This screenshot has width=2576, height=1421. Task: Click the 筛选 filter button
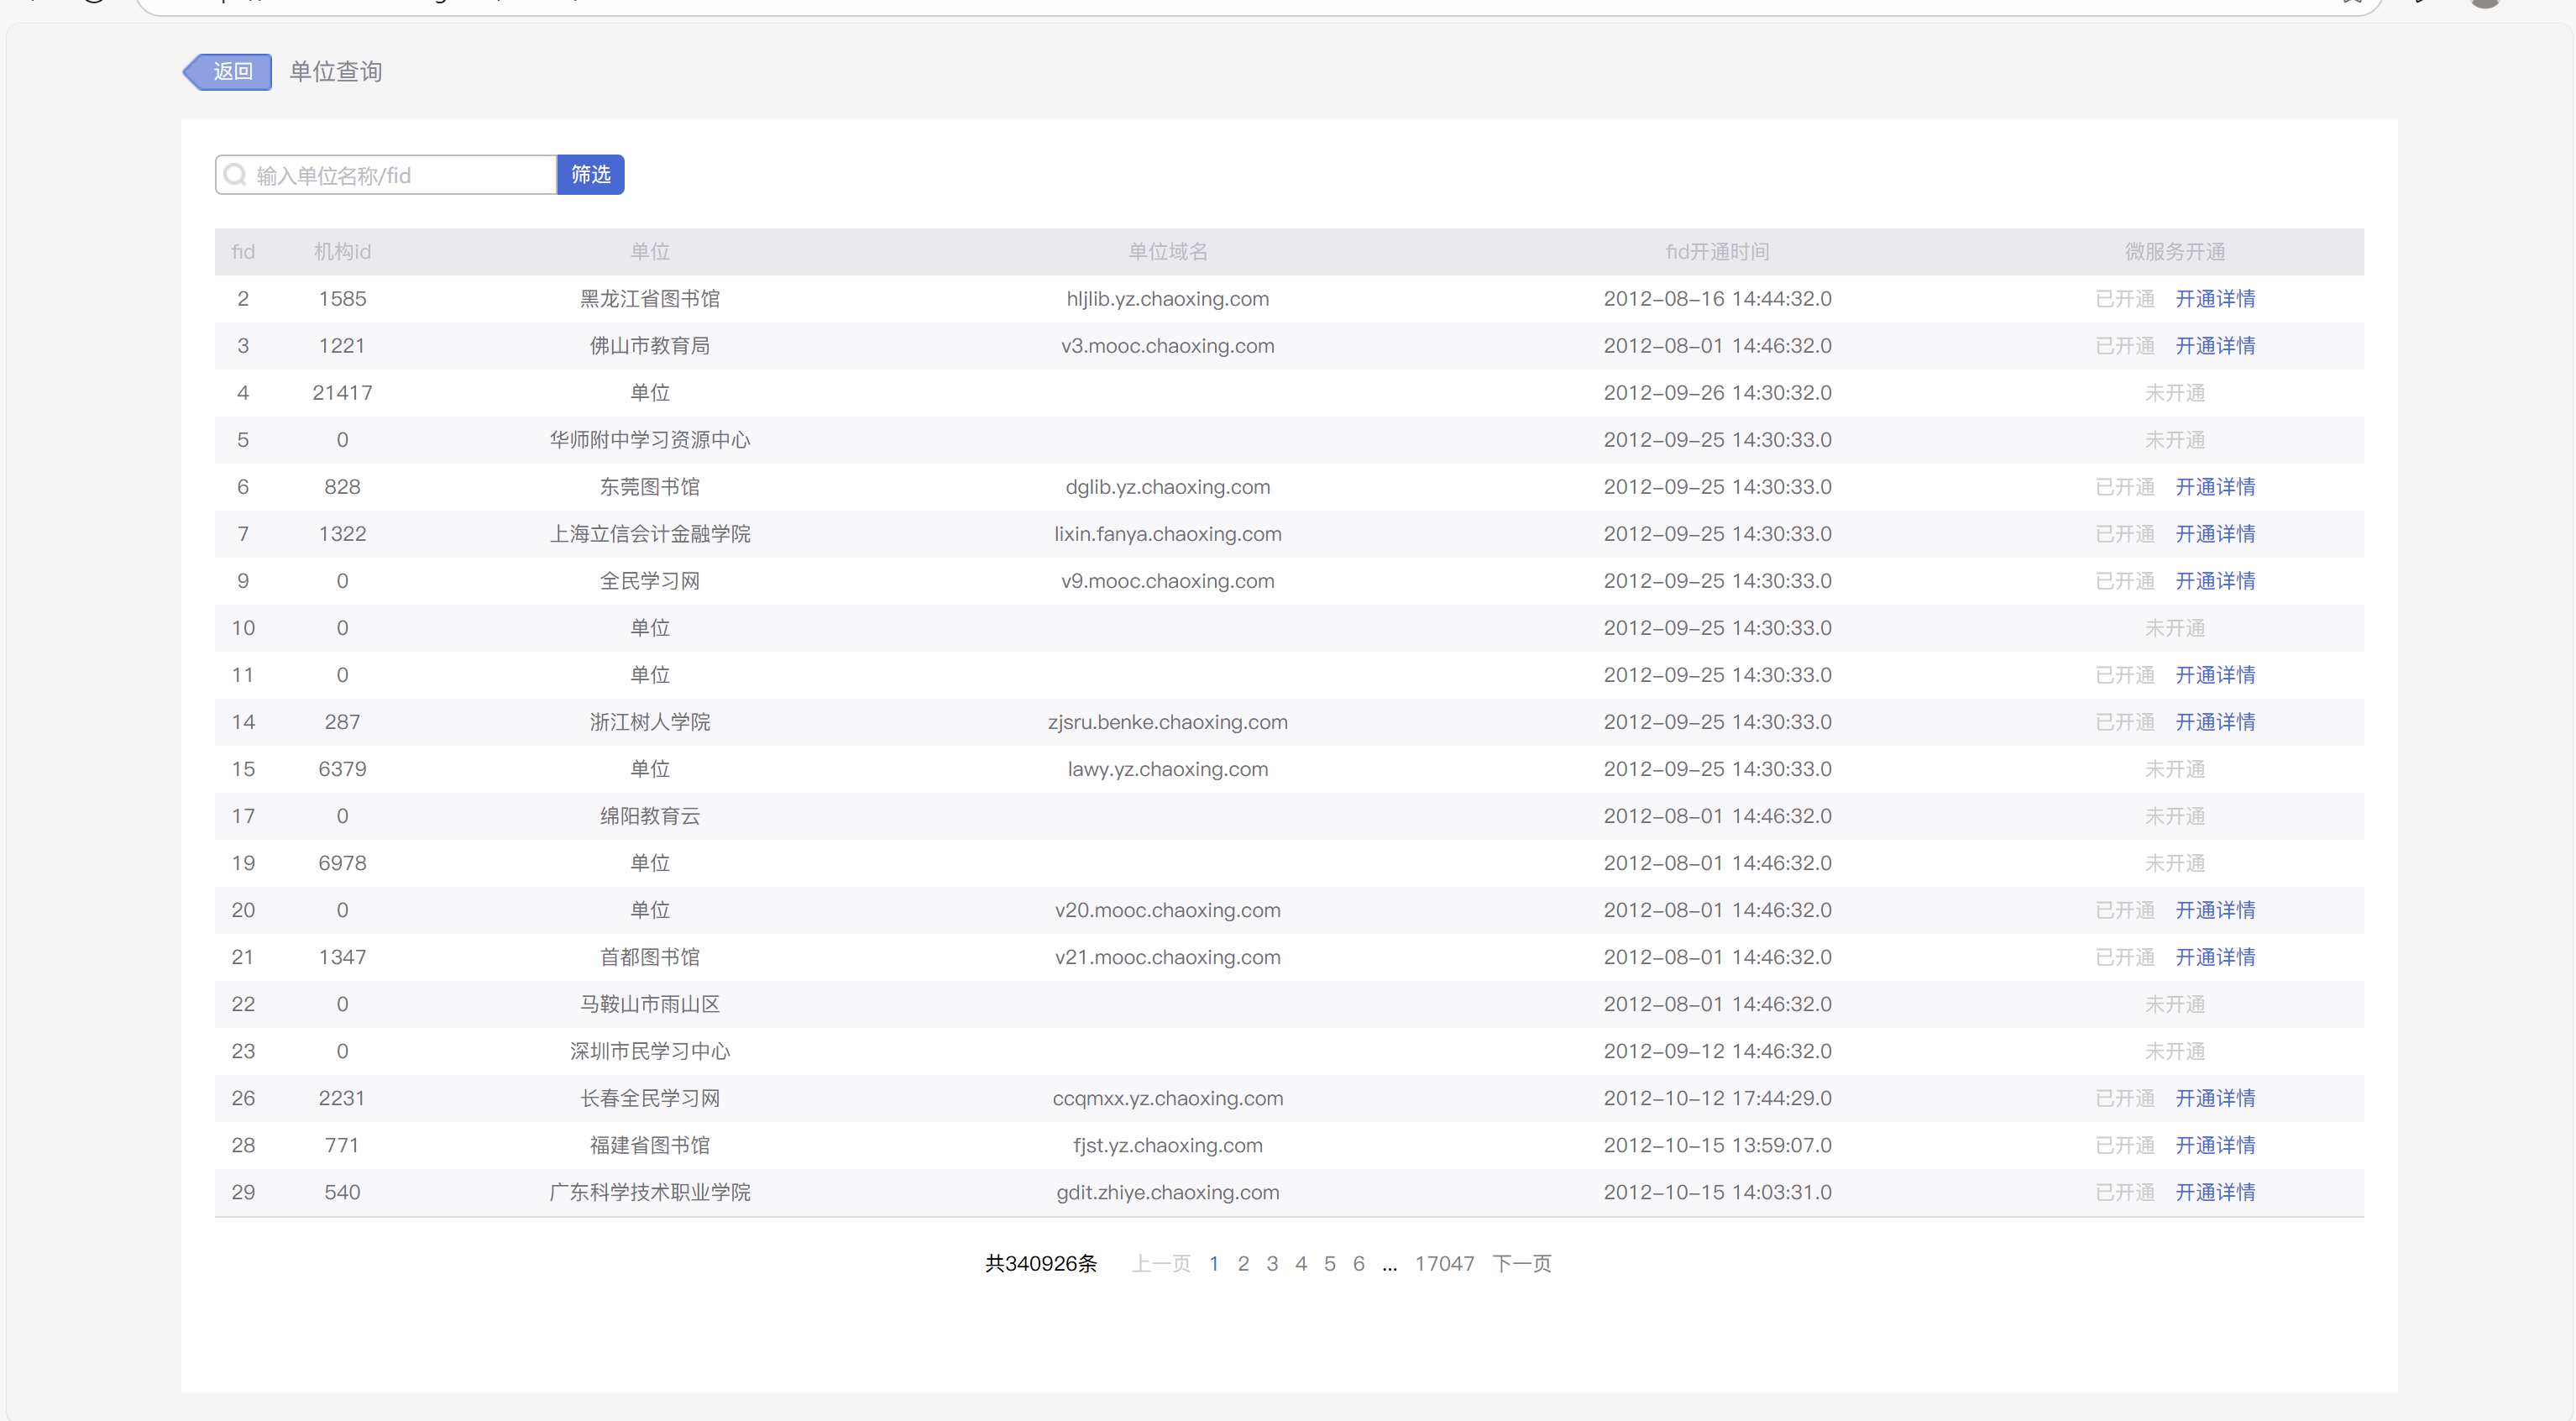point(590,175)
